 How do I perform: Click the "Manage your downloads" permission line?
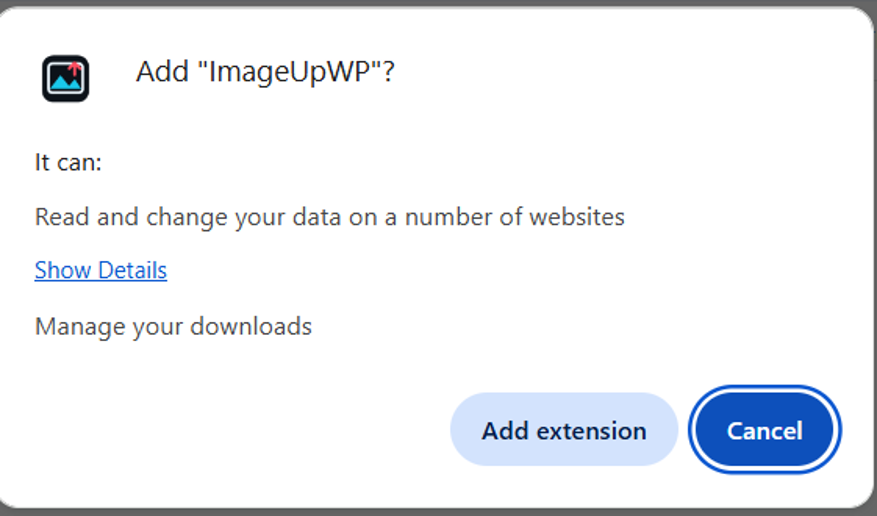(173, 327)
